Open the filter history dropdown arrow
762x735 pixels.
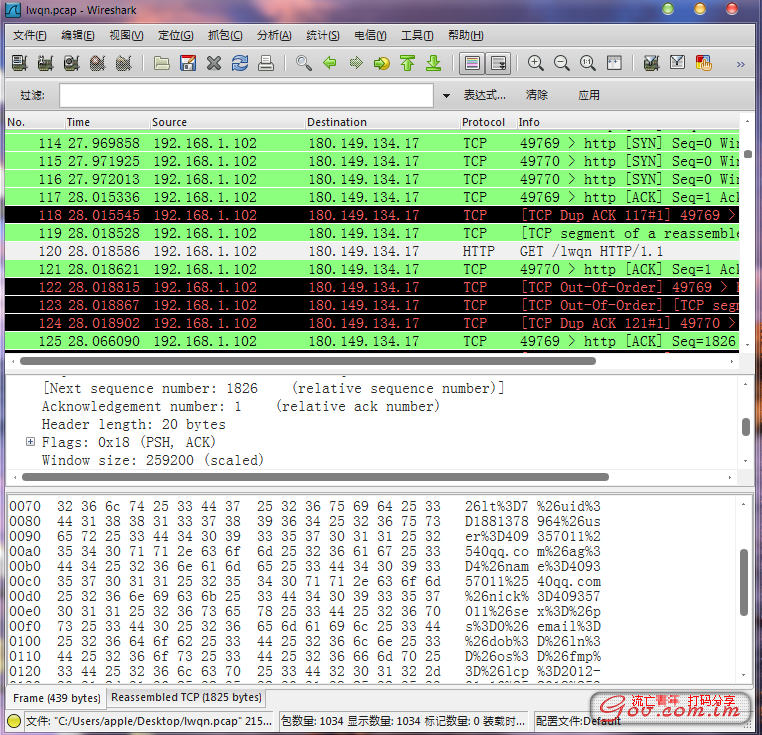coord(446,96)
